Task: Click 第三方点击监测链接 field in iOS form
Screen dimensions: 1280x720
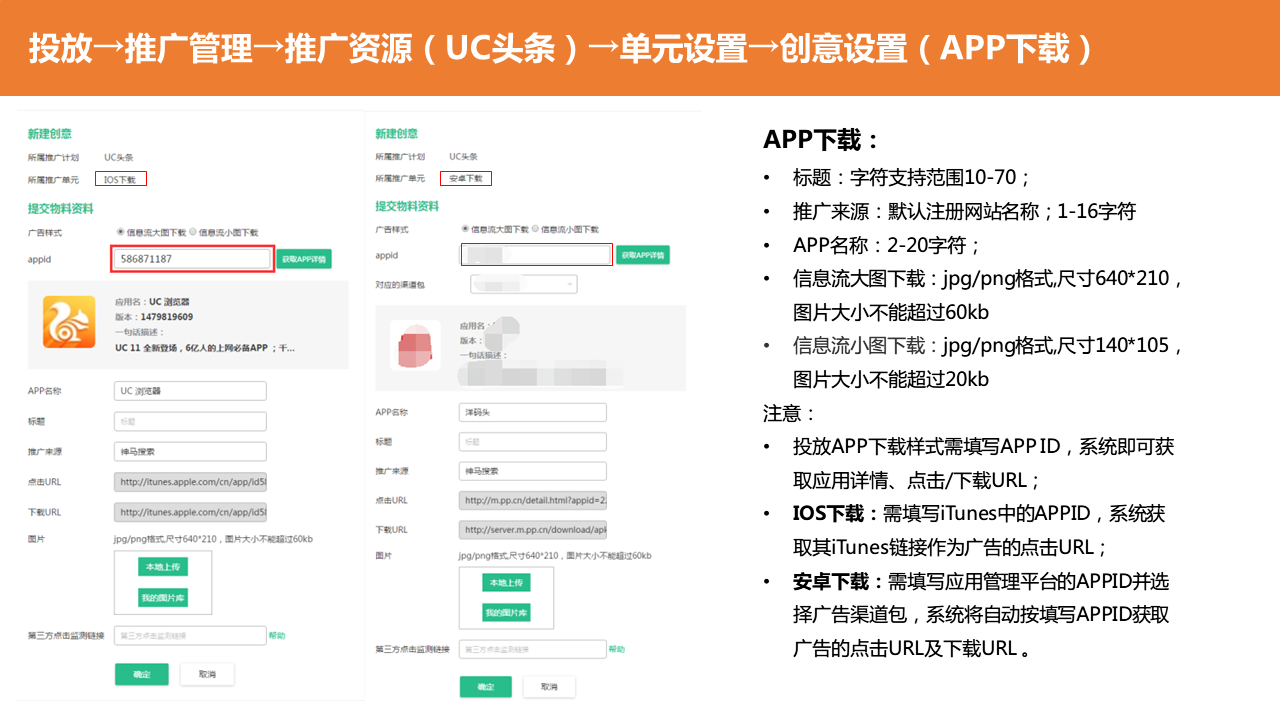Action: pos(190,635)
